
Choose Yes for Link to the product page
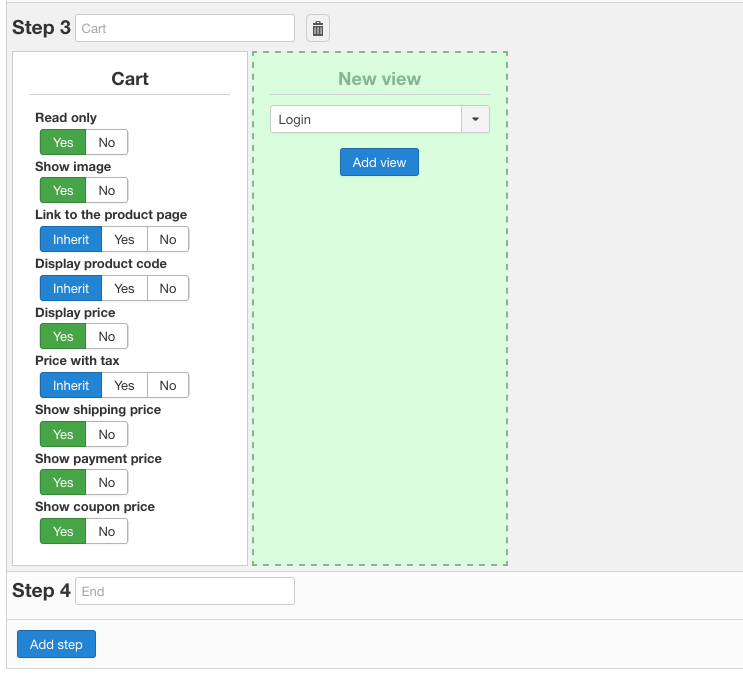pyautogui.click(x=124, y=239)
